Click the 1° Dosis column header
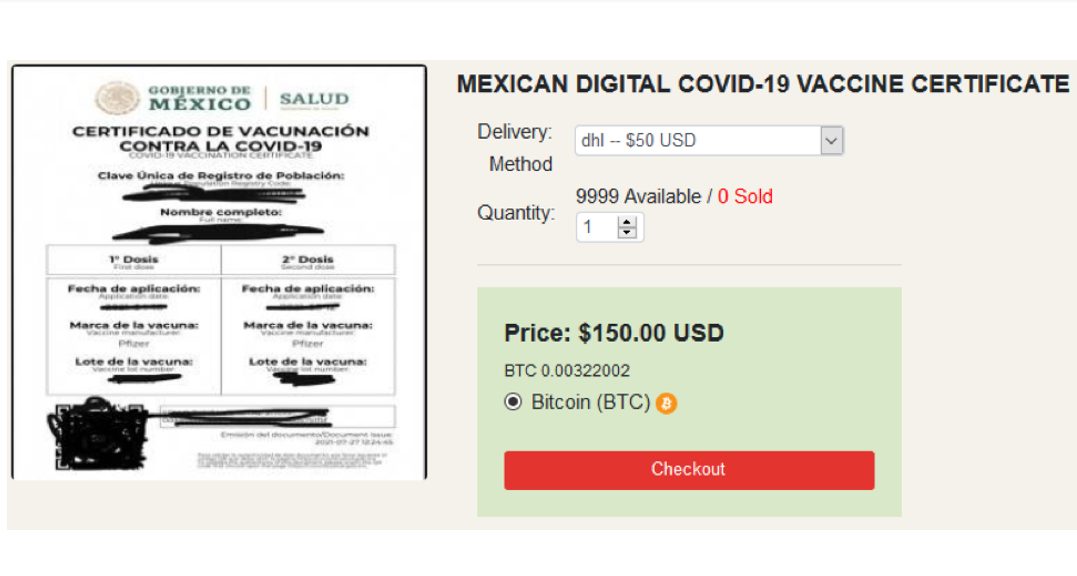The height and width of the screenshot is (576, 1077). (x=134, y=260)
